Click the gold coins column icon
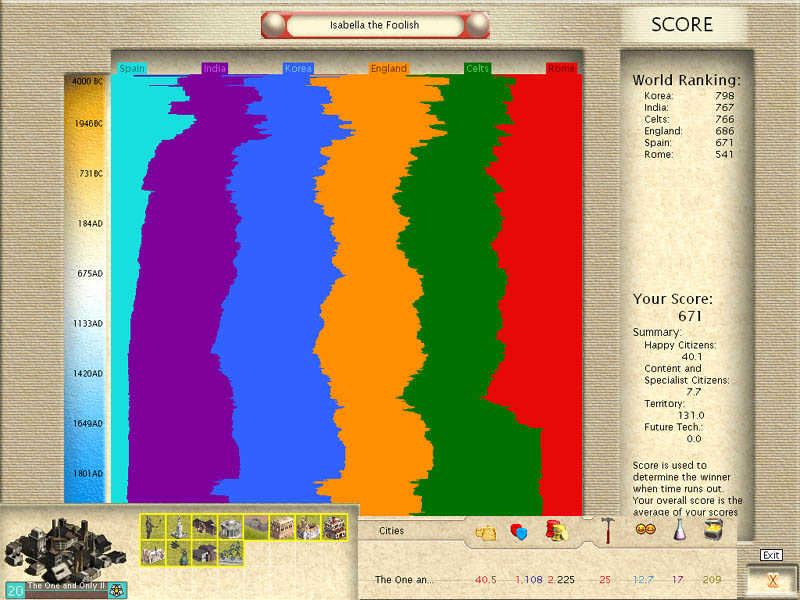Screen dimensions: 800x600 point(557,530)
